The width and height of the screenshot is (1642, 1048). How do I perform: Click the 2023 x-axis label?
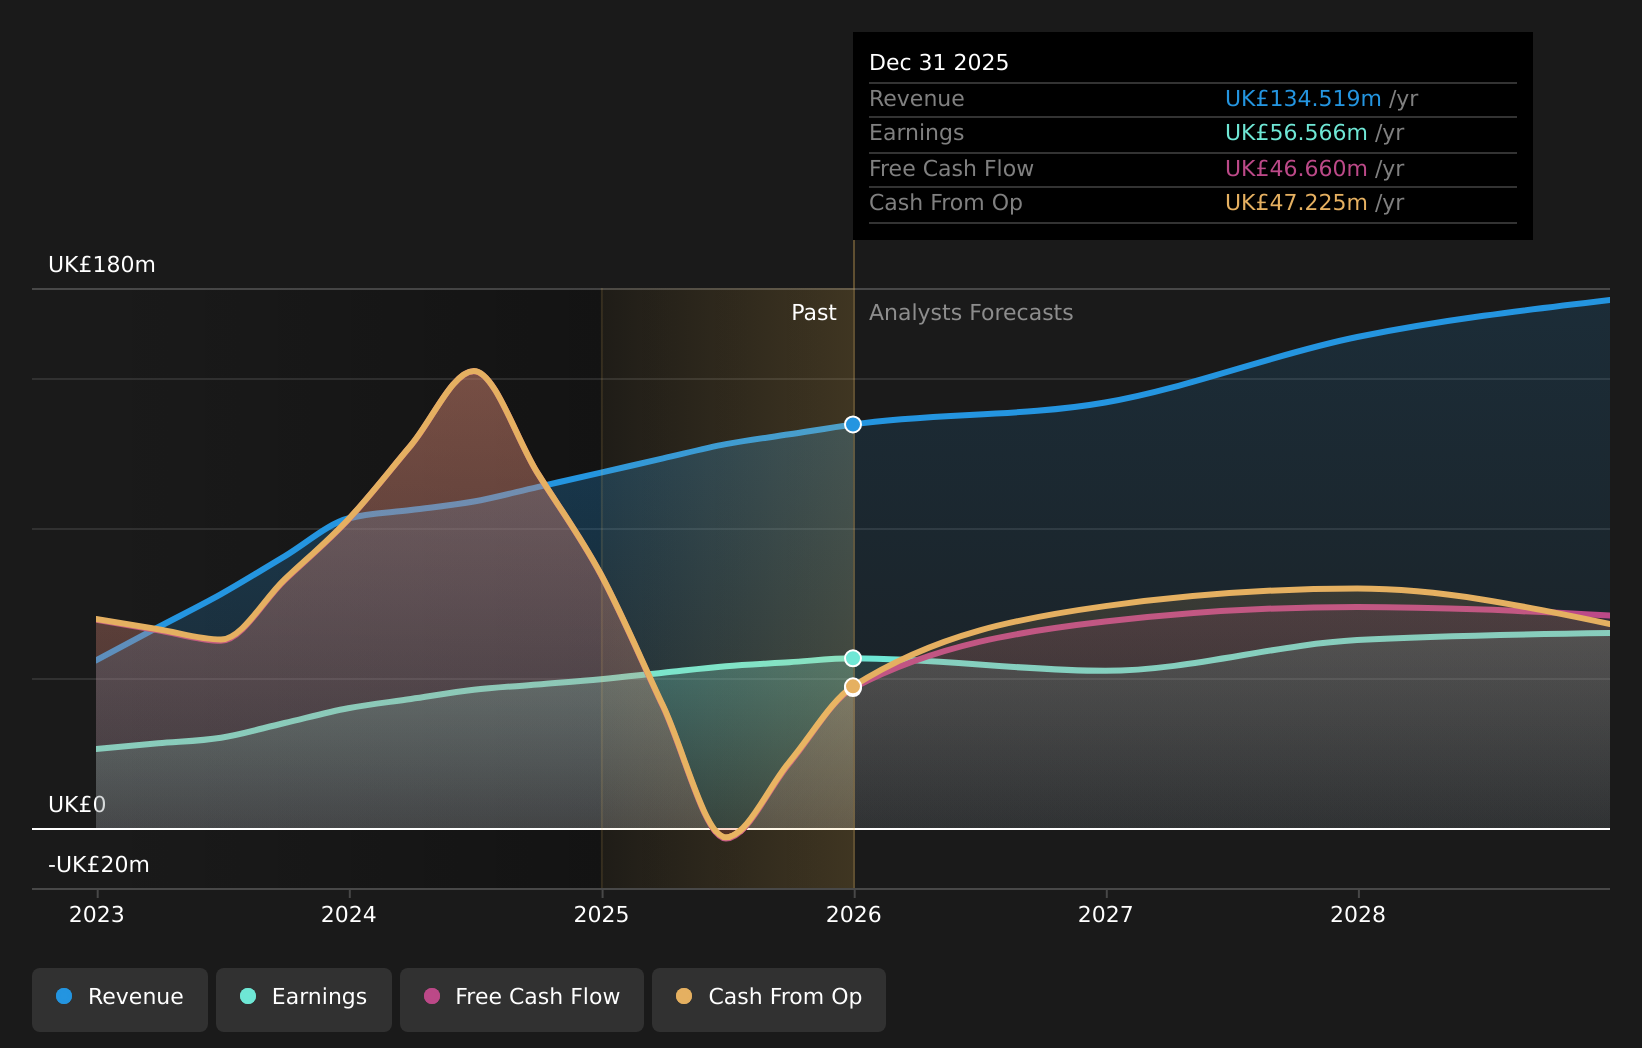click(97, 915)
